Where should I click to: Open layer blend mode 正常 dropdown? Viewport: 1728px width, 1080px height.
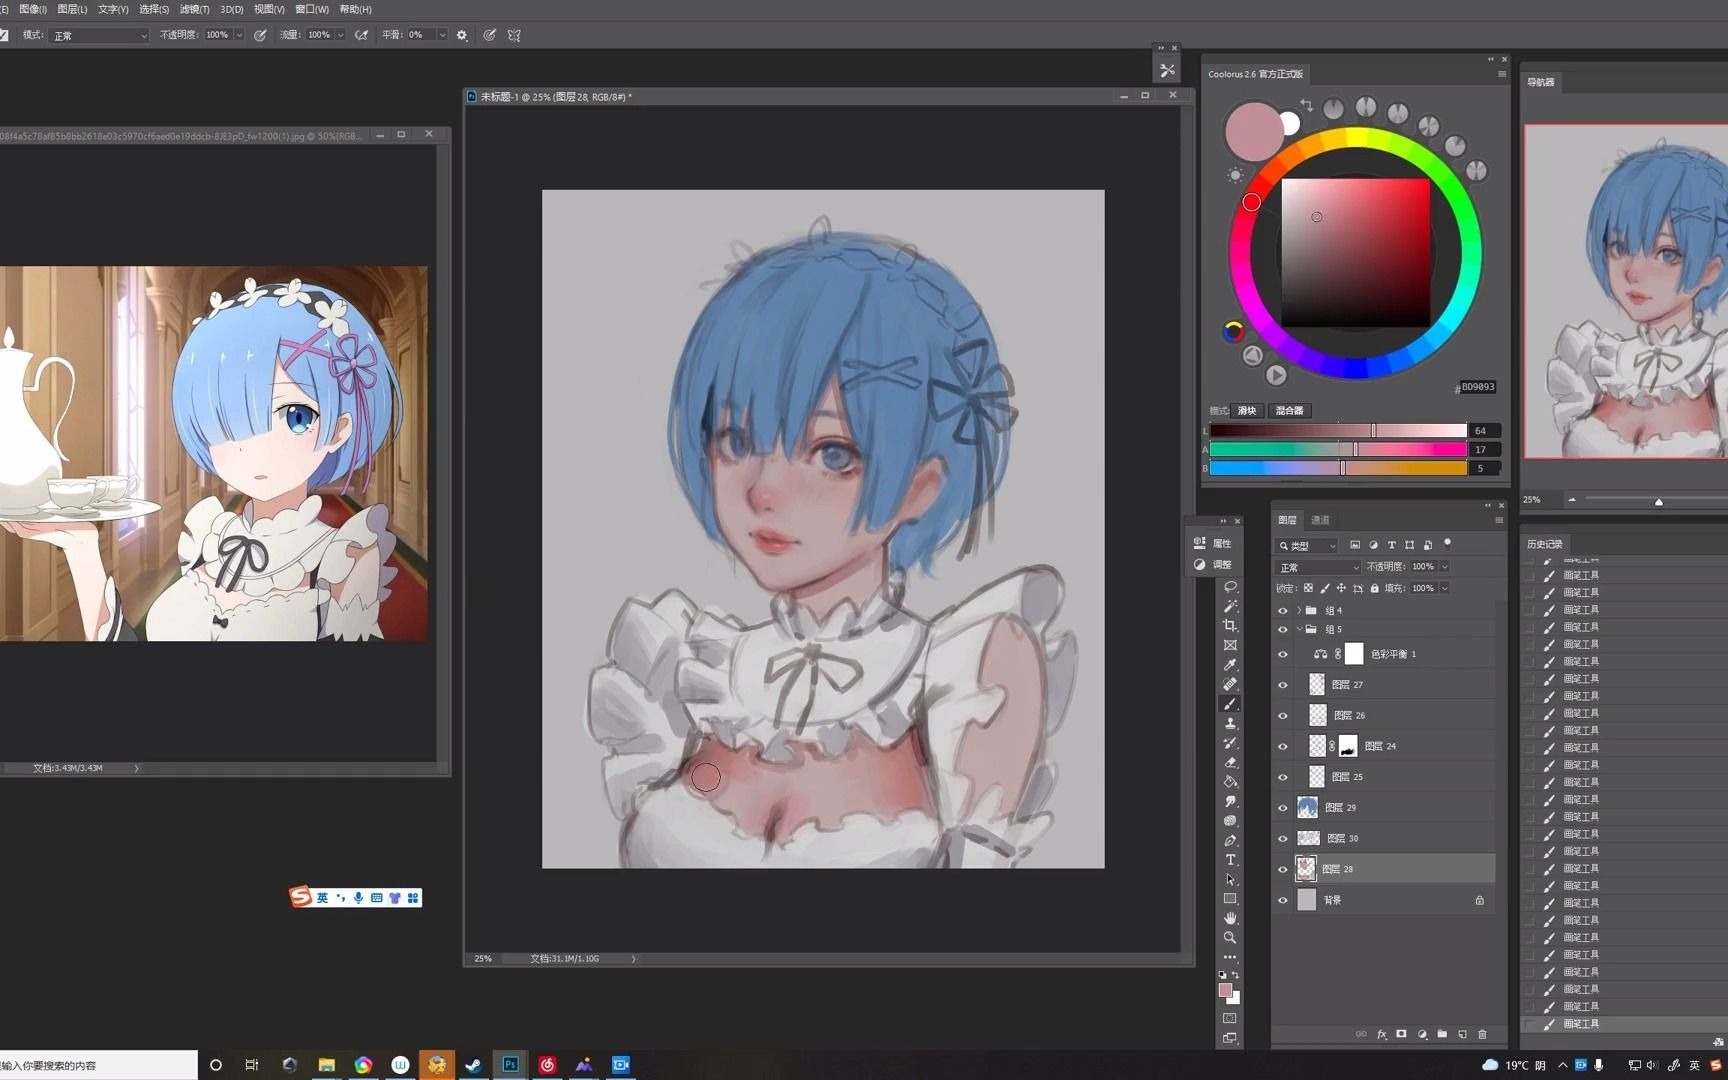(1319, 567)
